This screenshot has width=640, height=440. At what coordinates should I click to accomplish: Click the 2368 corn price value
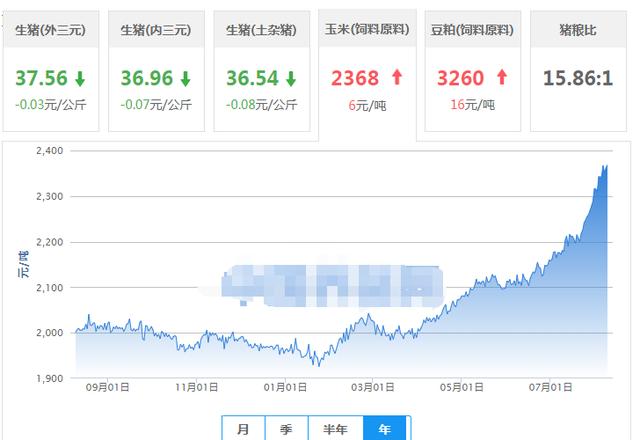coord(355,78)
